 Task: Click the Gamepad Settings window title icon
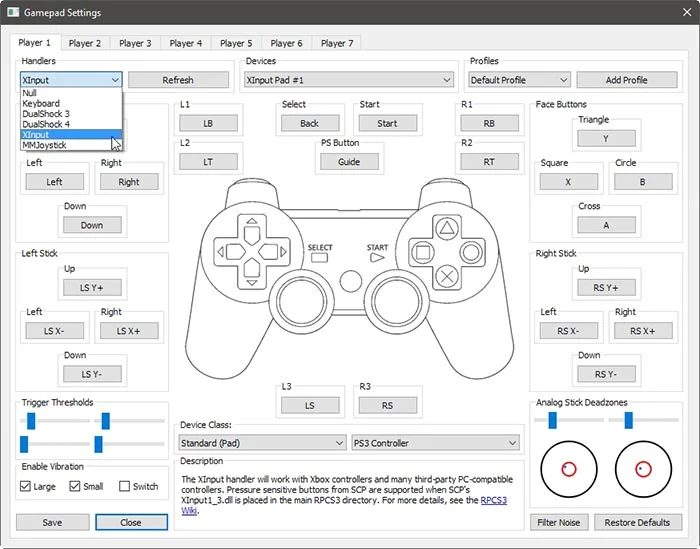(12, 13)
